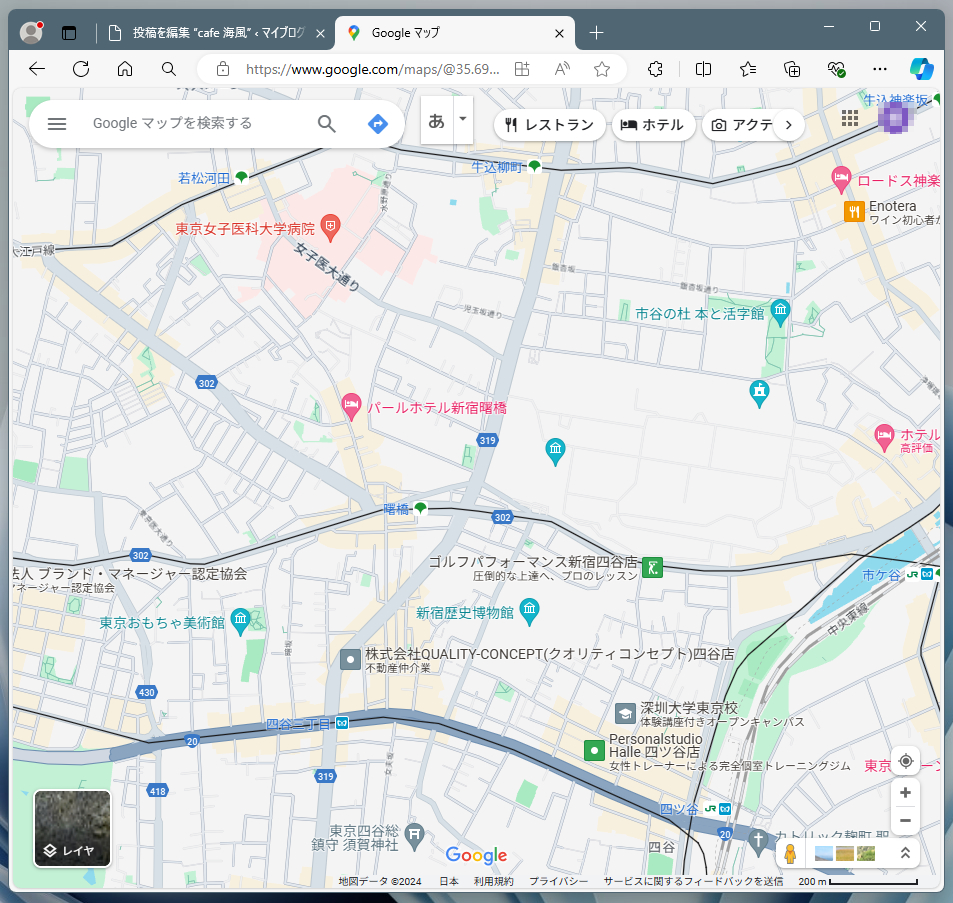Show my current location on map
Screen dimensions: 953x903
pos(906,761)
